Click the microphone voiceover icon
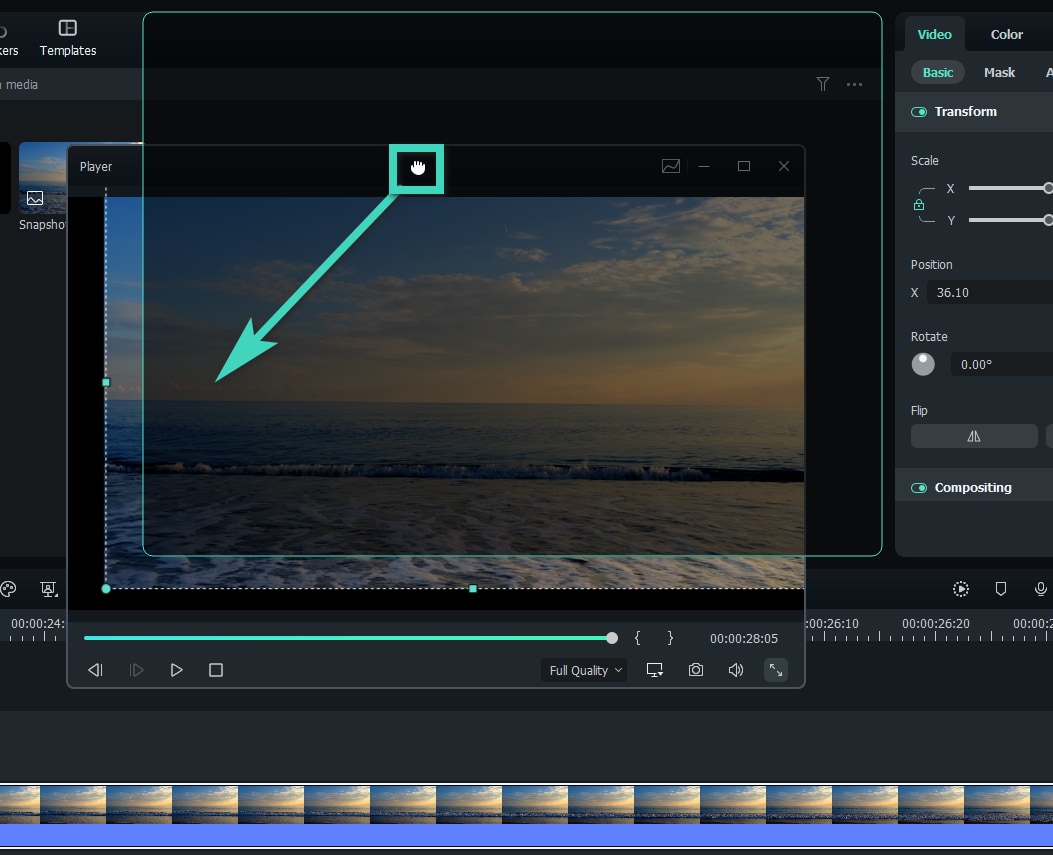1053x855 pixels. 1040,589
